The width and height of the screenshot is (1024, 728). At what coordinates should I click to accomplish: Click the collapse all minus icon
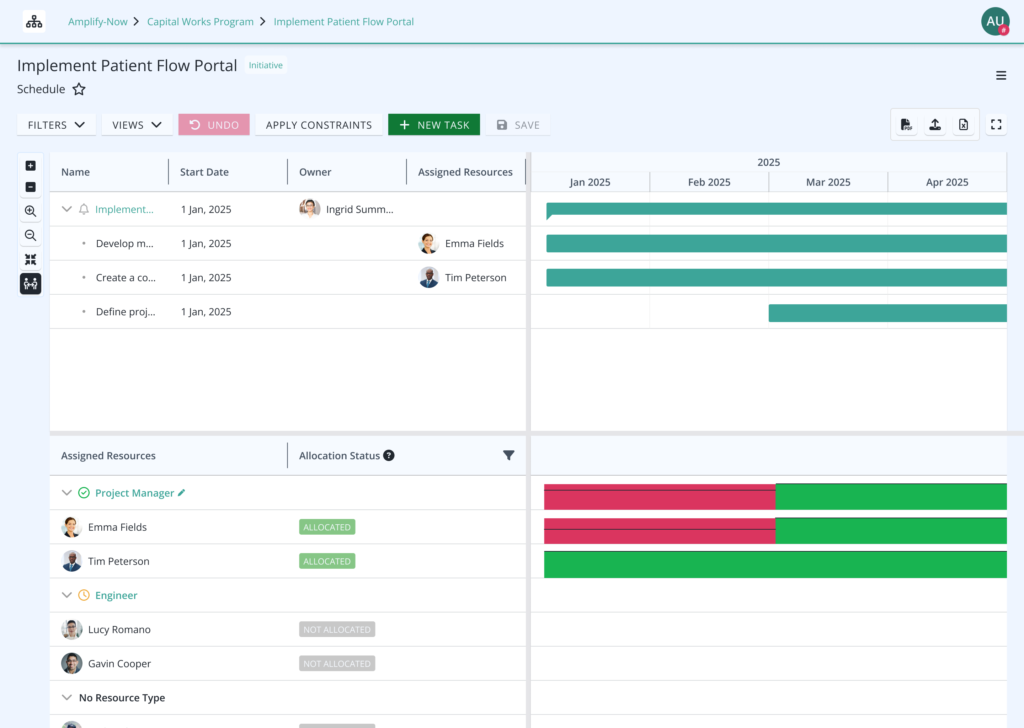coord(30,187)
